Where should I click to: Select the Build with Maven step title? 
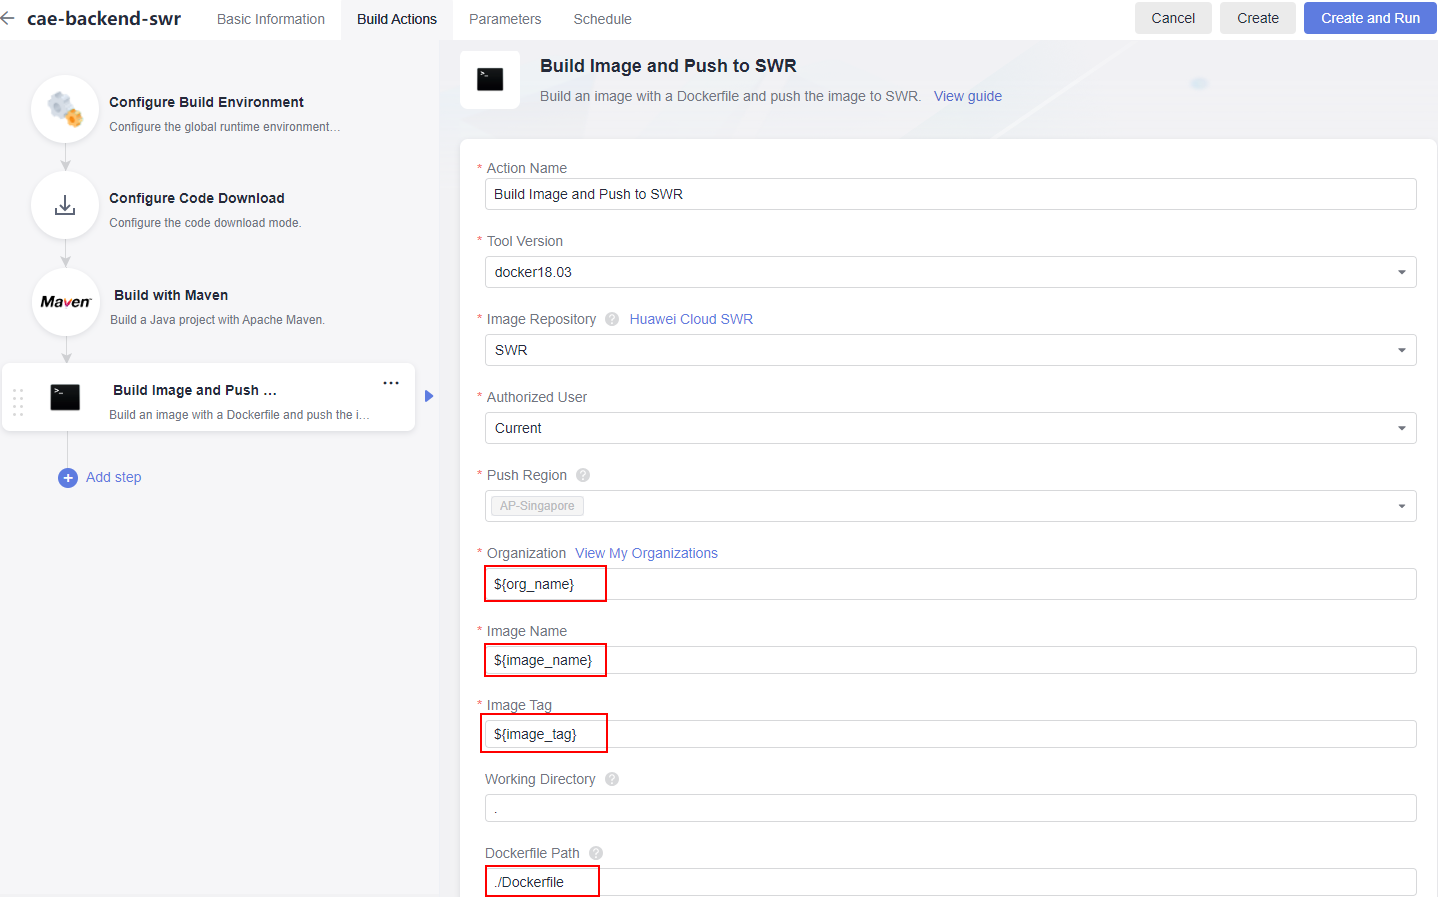point(171,295)
